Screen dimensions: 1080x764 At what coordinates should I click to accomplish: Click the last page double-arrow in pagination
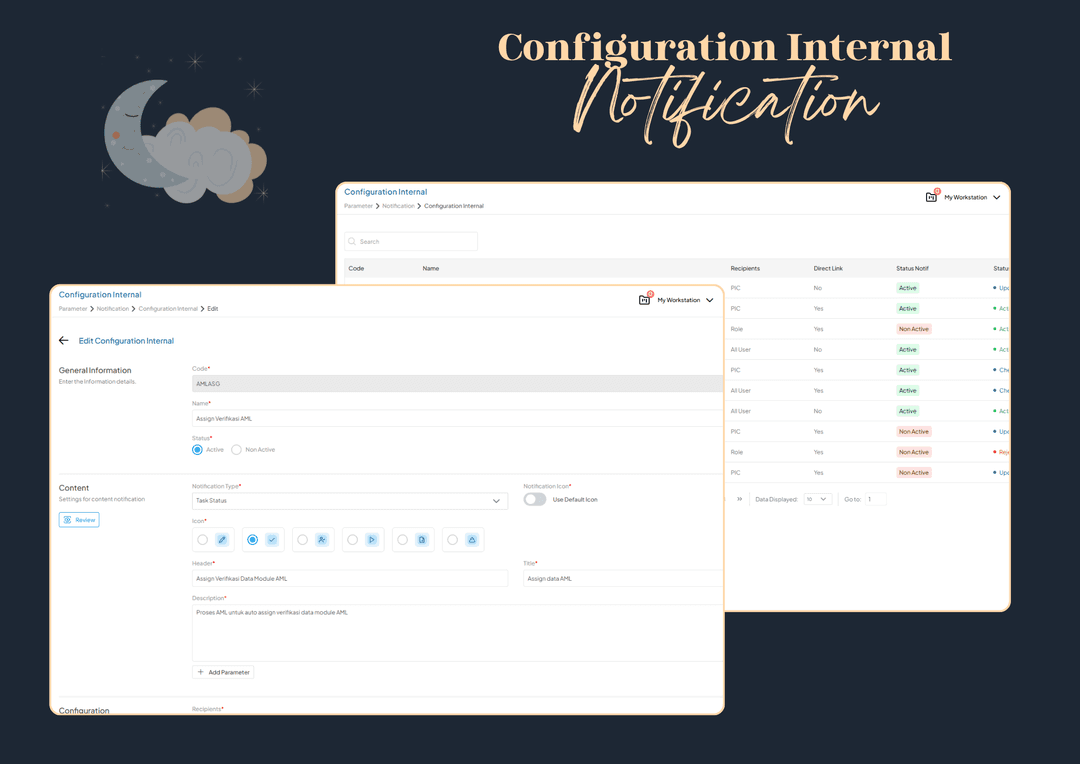pyautogui.click(x=740, y=499)
